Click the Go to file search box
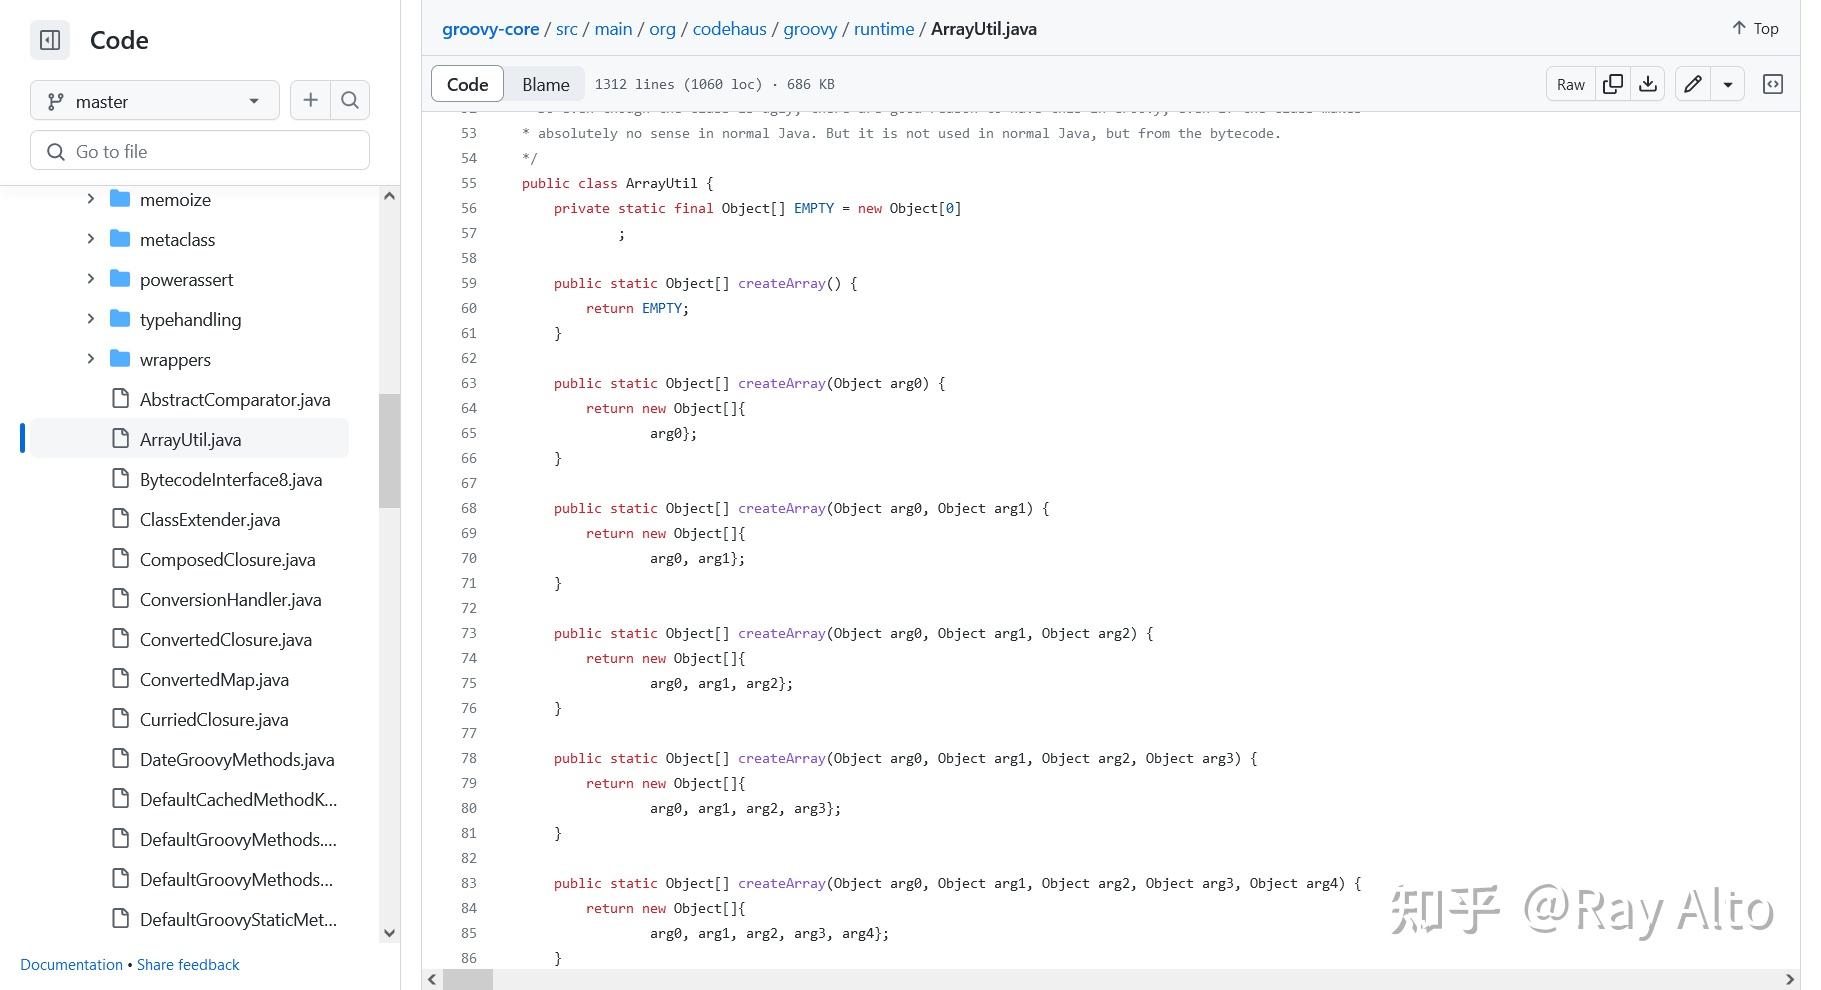The image size is (1821, 990). [199, 150]
